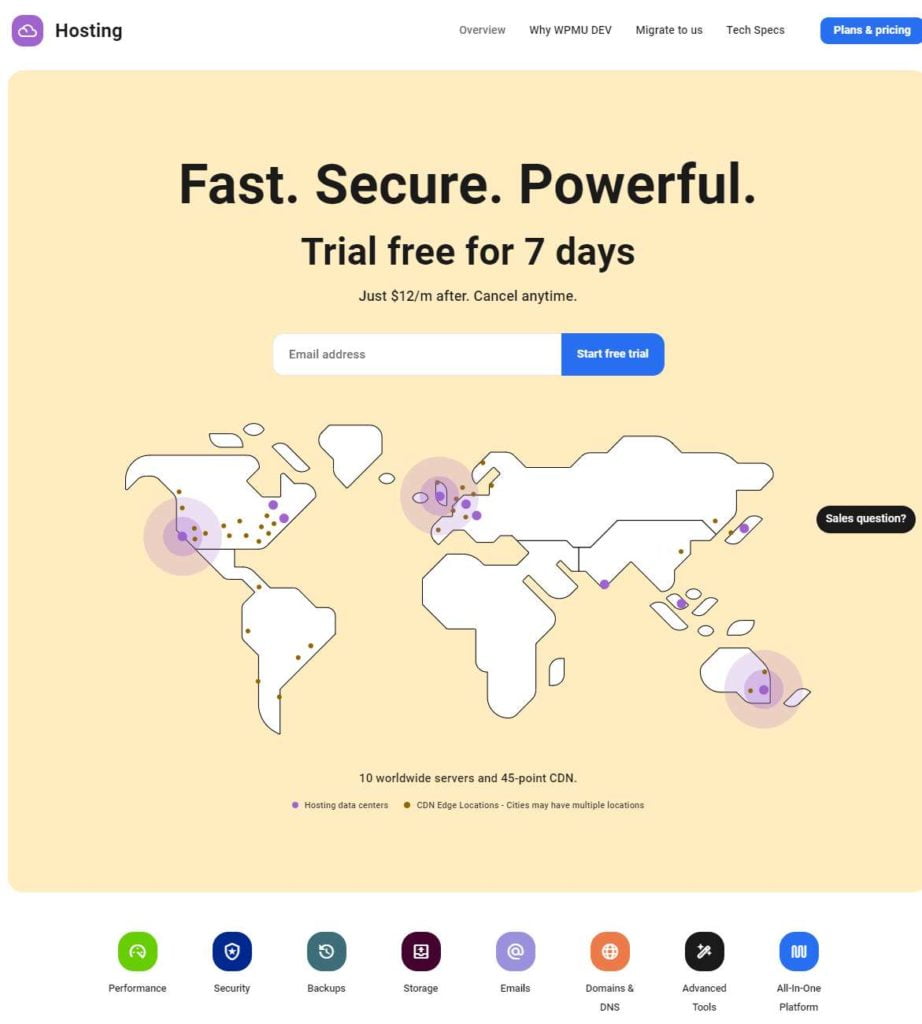Click the Hosting title text in header
Screen dimensions: 922x1024
[x=89, y=31]
